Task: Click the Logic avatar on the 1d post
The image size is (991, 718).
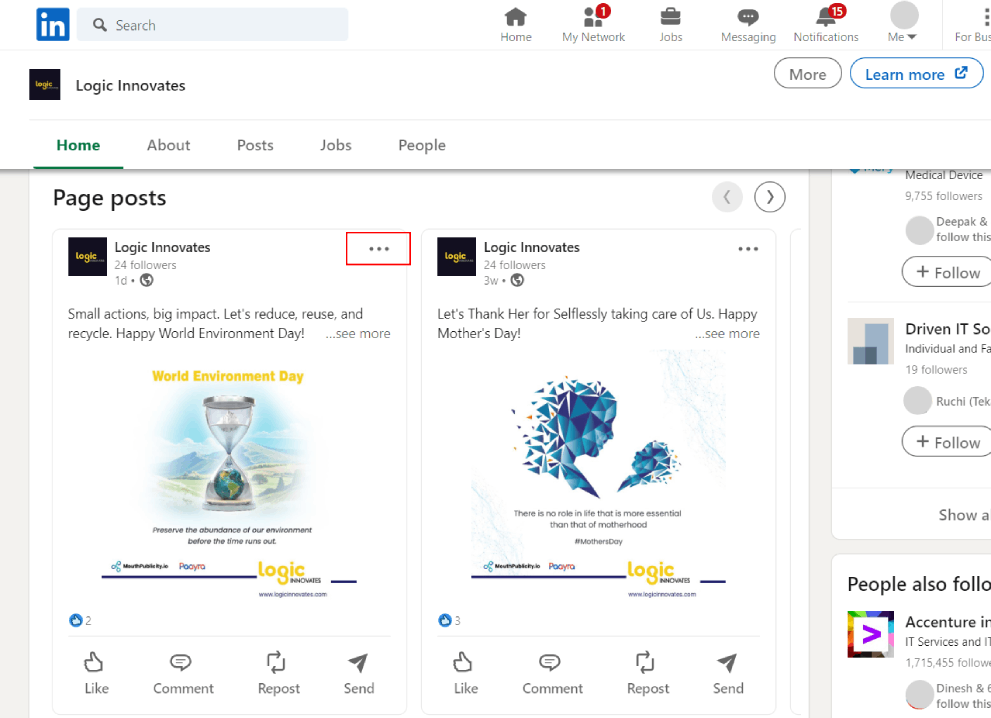Action: 87,256
